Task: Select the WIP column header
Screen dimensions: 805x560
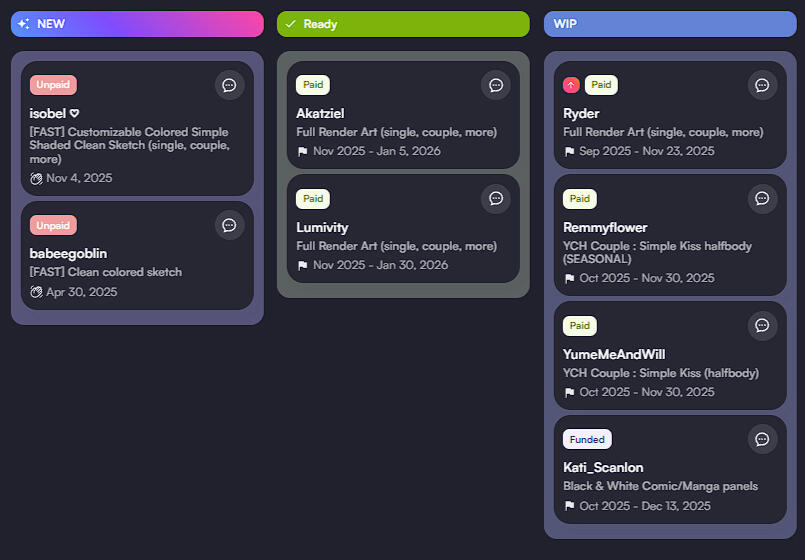Action: click(x=670, y=24)
